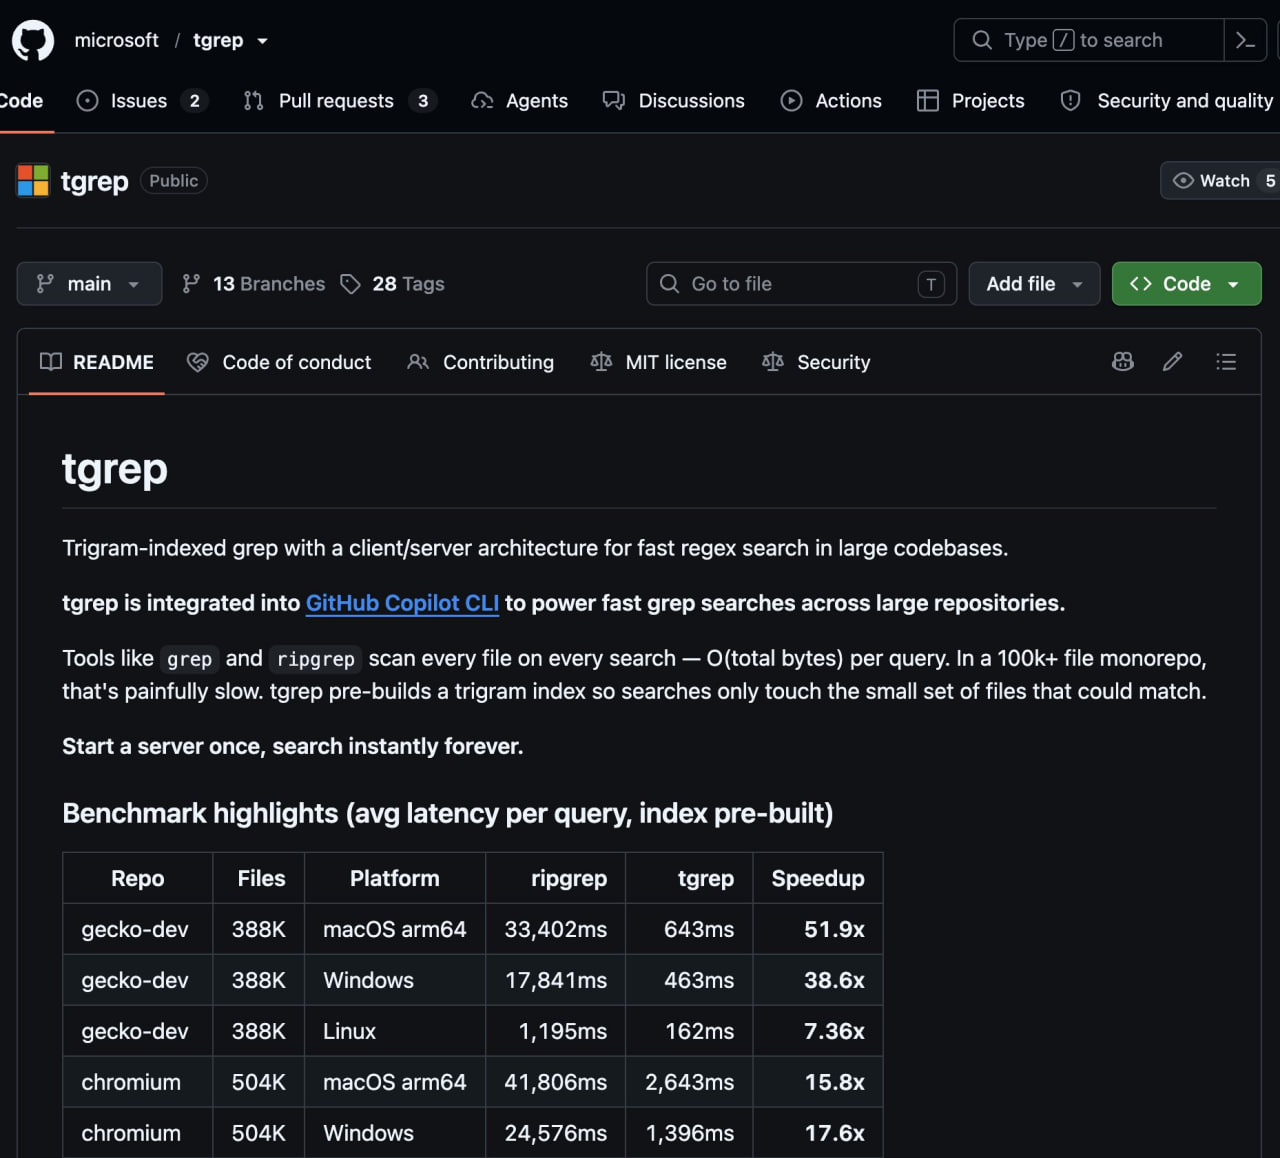Watch the repository with the eye button
This screenshot has width=1280, height=1158.
point(1219,181)
